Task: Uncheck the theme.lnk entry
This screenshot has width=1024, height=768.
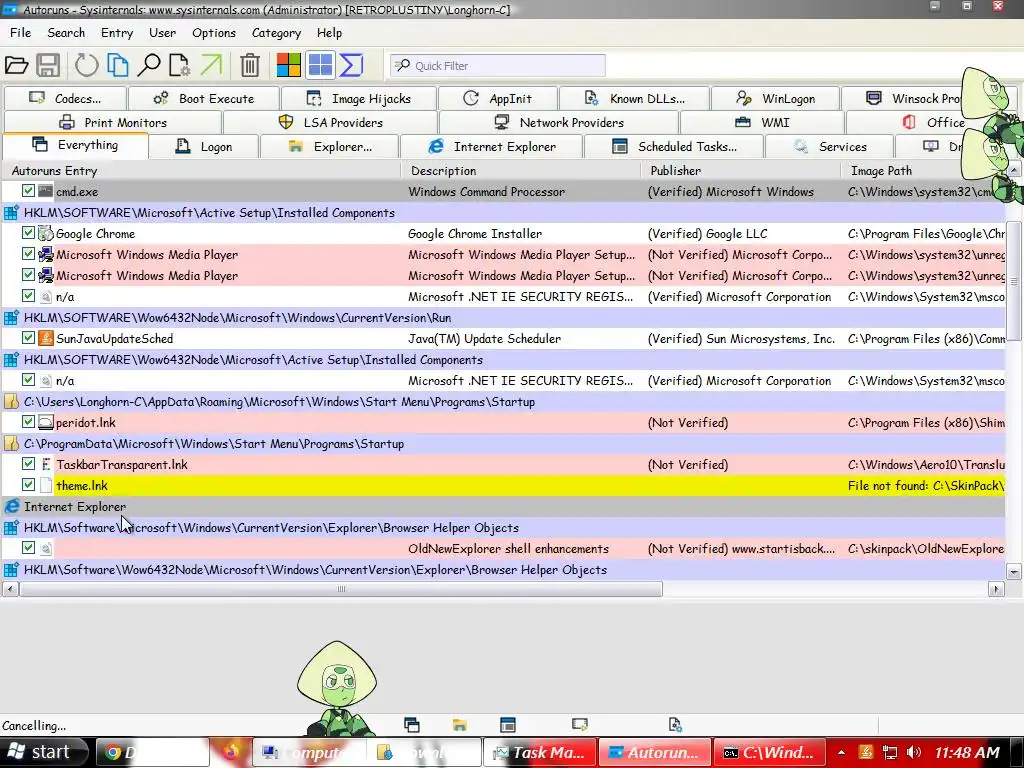Action: pos(28,485)
